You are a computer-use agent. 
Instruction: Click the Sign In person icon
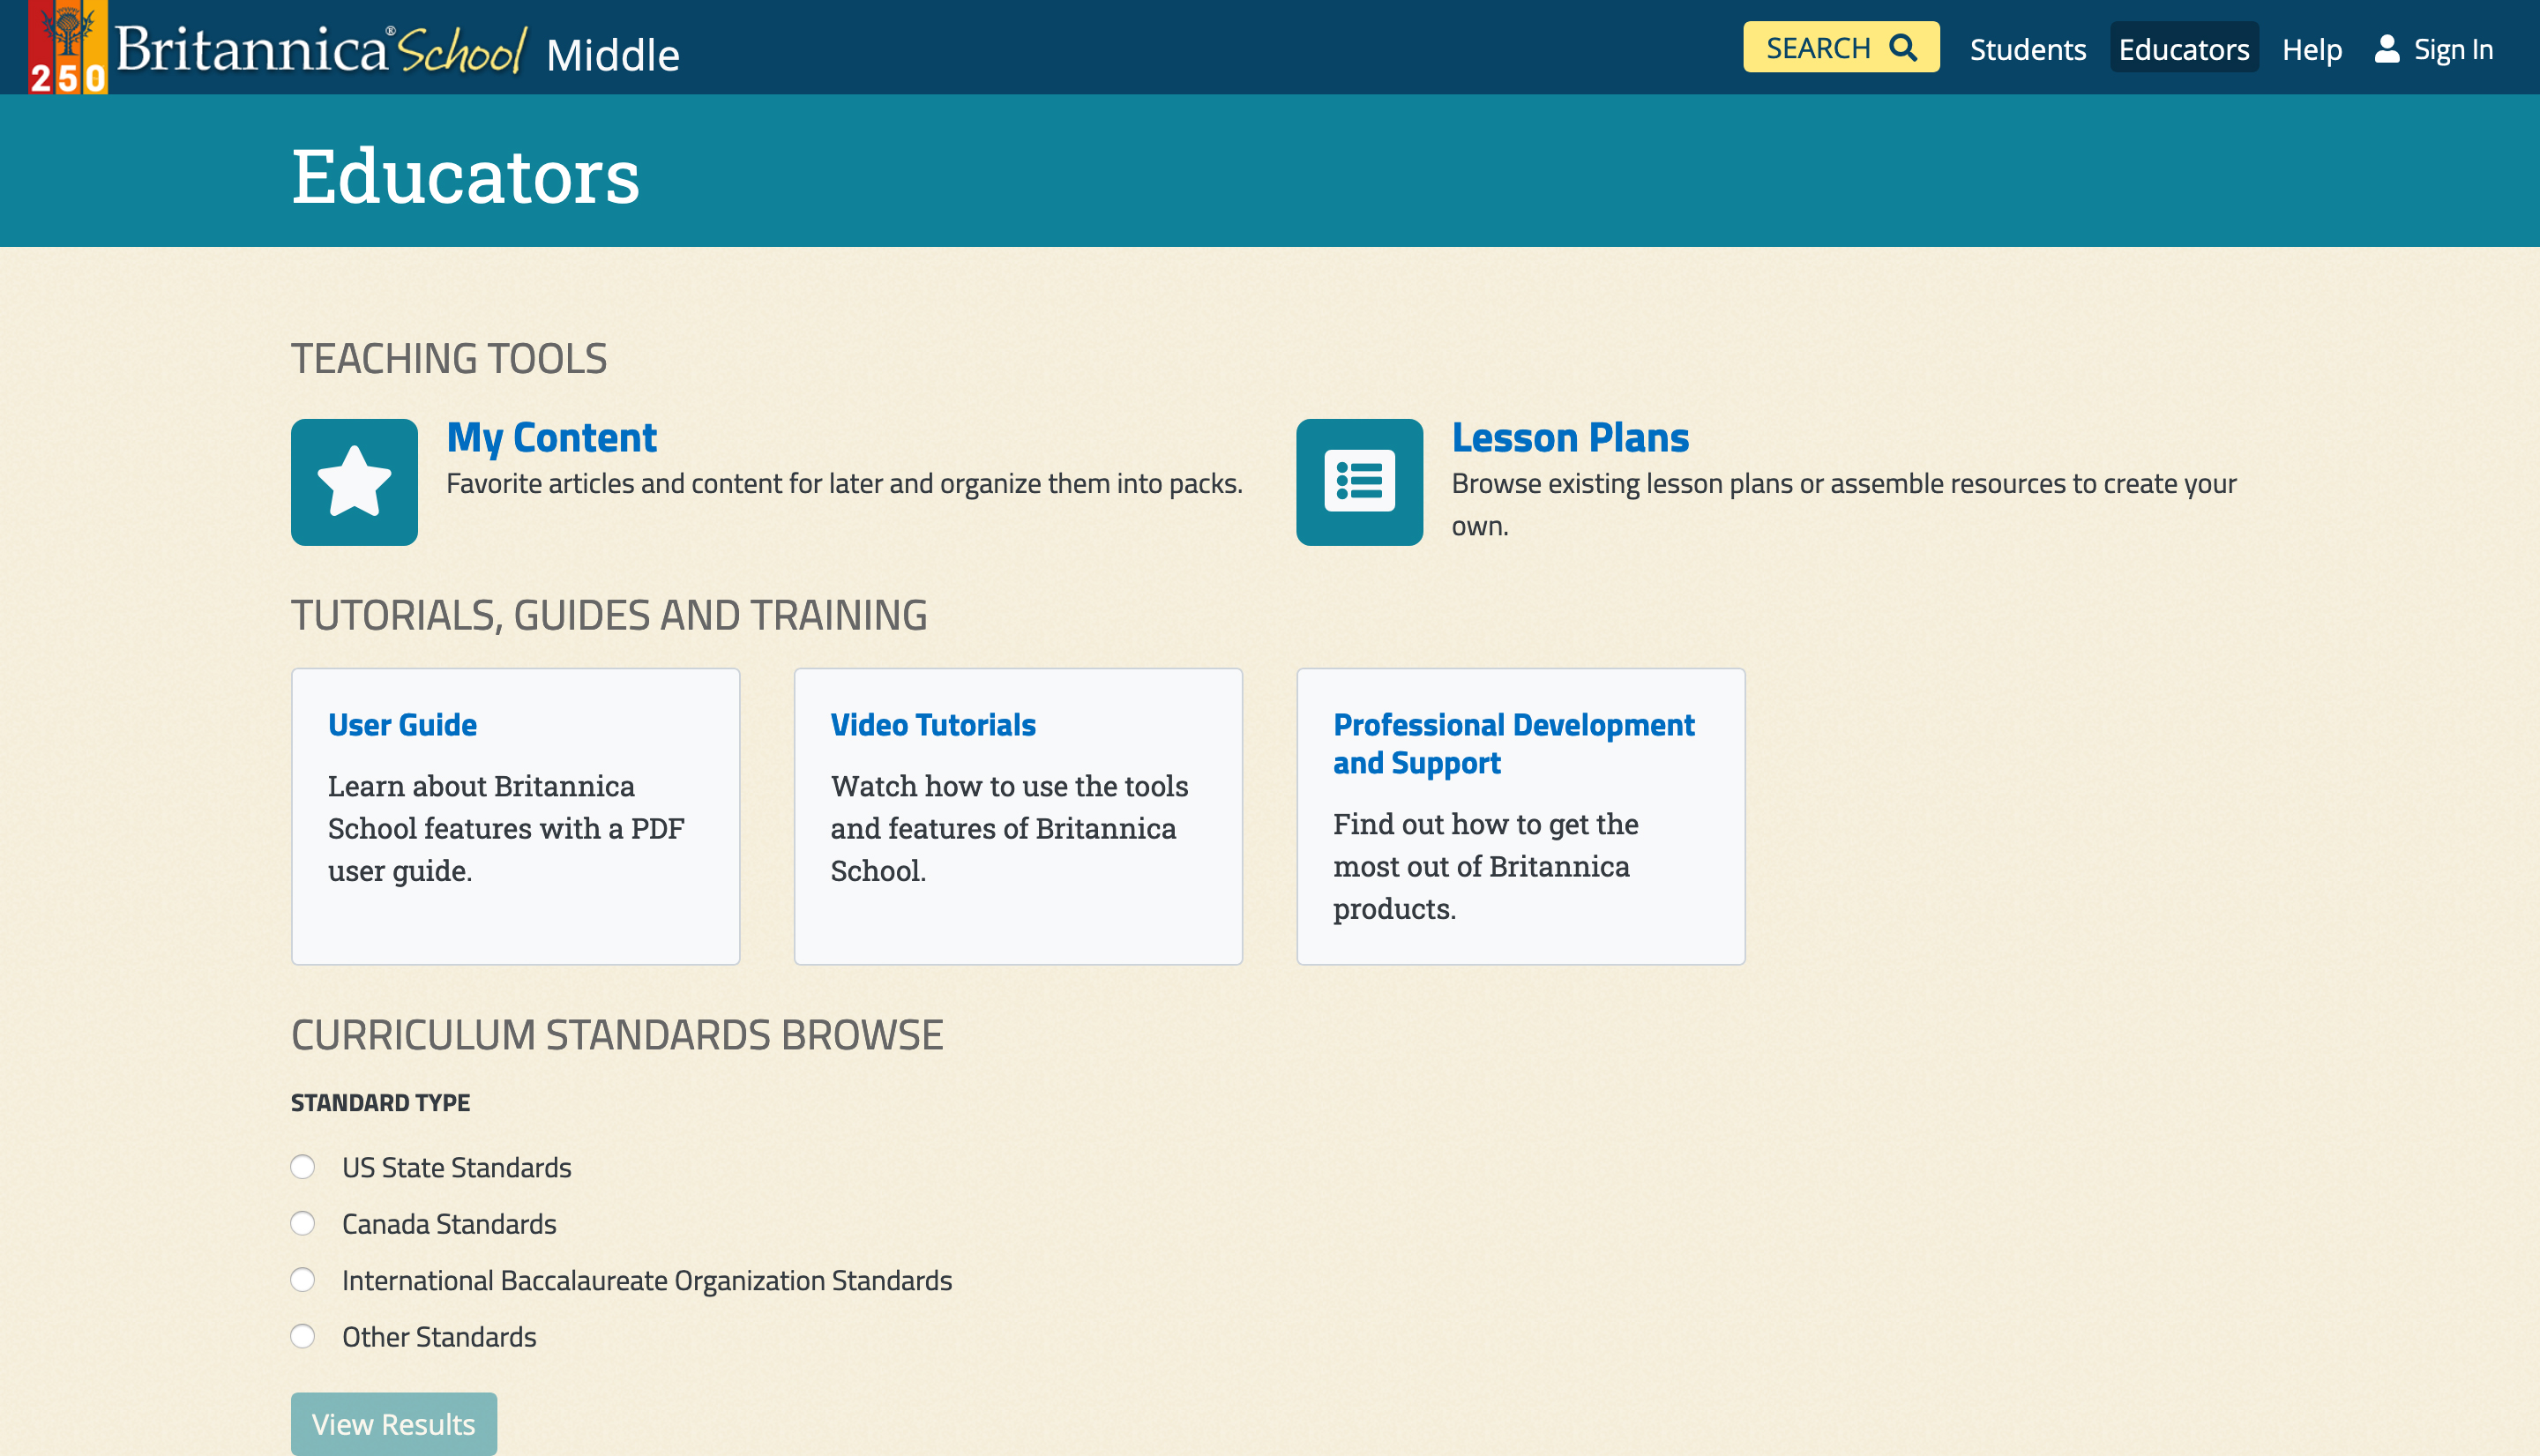2387,48
